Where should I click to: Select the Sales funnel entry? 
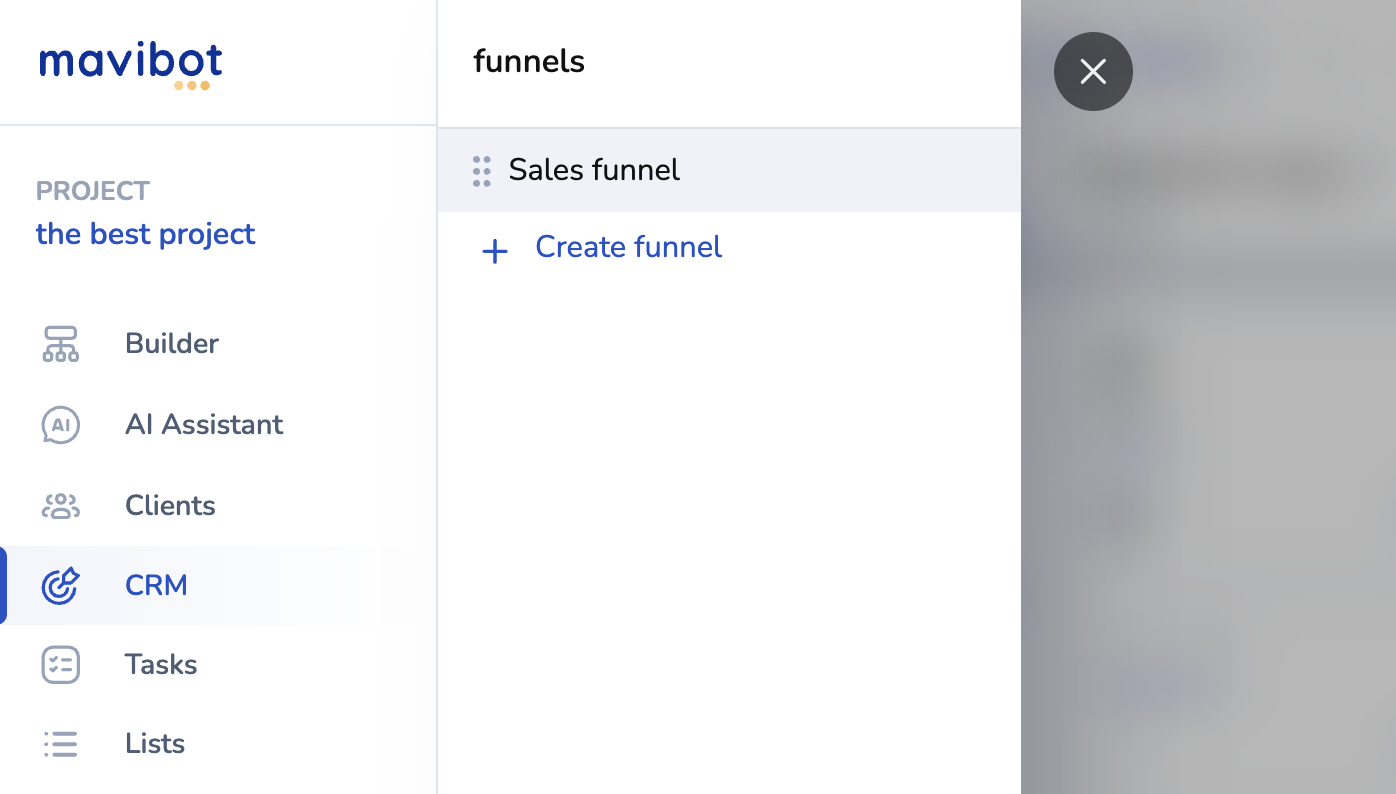594,170
